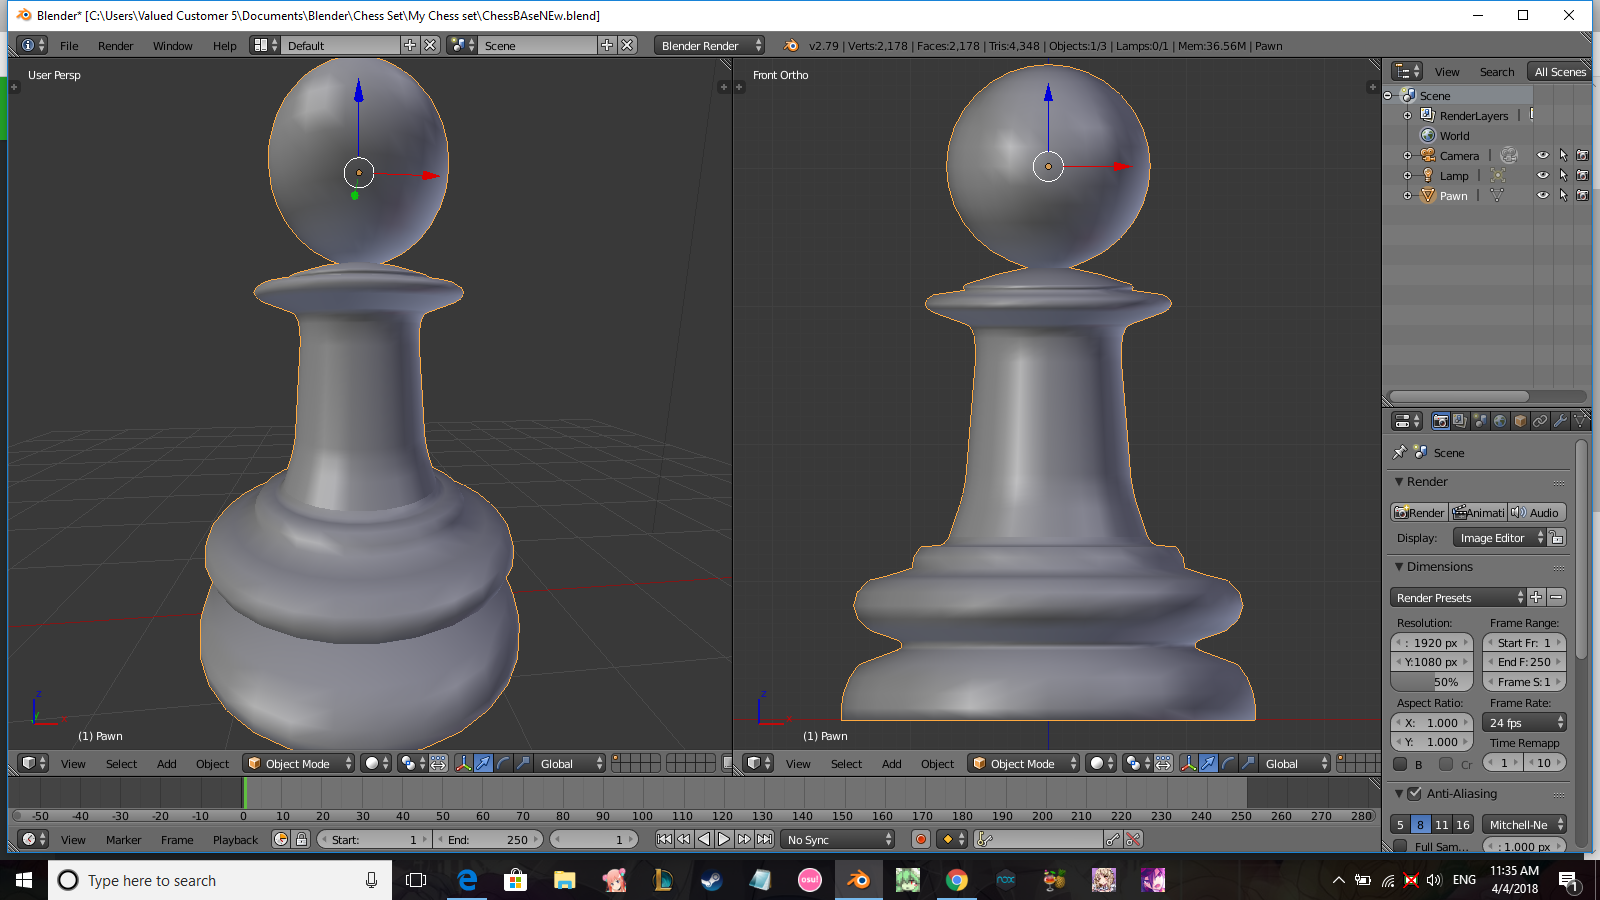Select the scale manipulator in left viewport
This screenshot has height=900, width=1600.
523,763
